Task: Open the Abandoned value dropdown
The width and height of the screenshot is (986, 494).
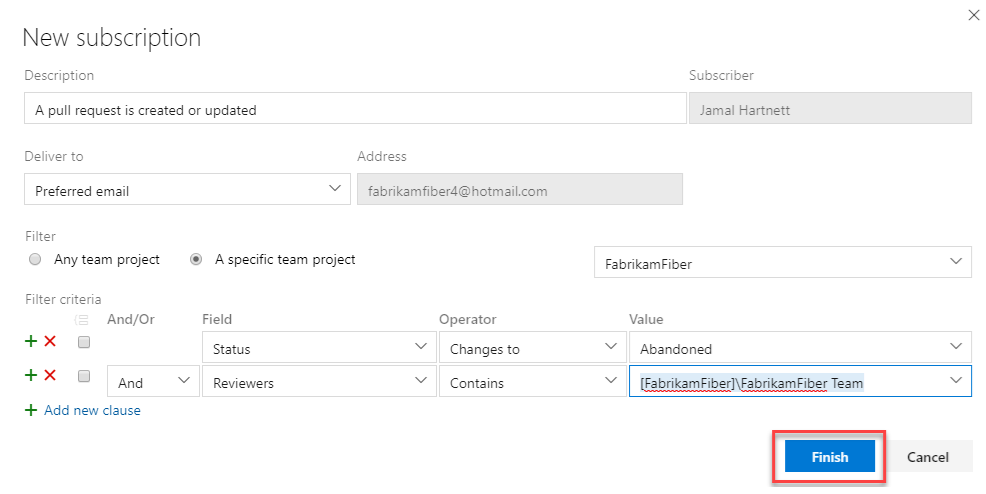Action: click(x=799, y=349)
